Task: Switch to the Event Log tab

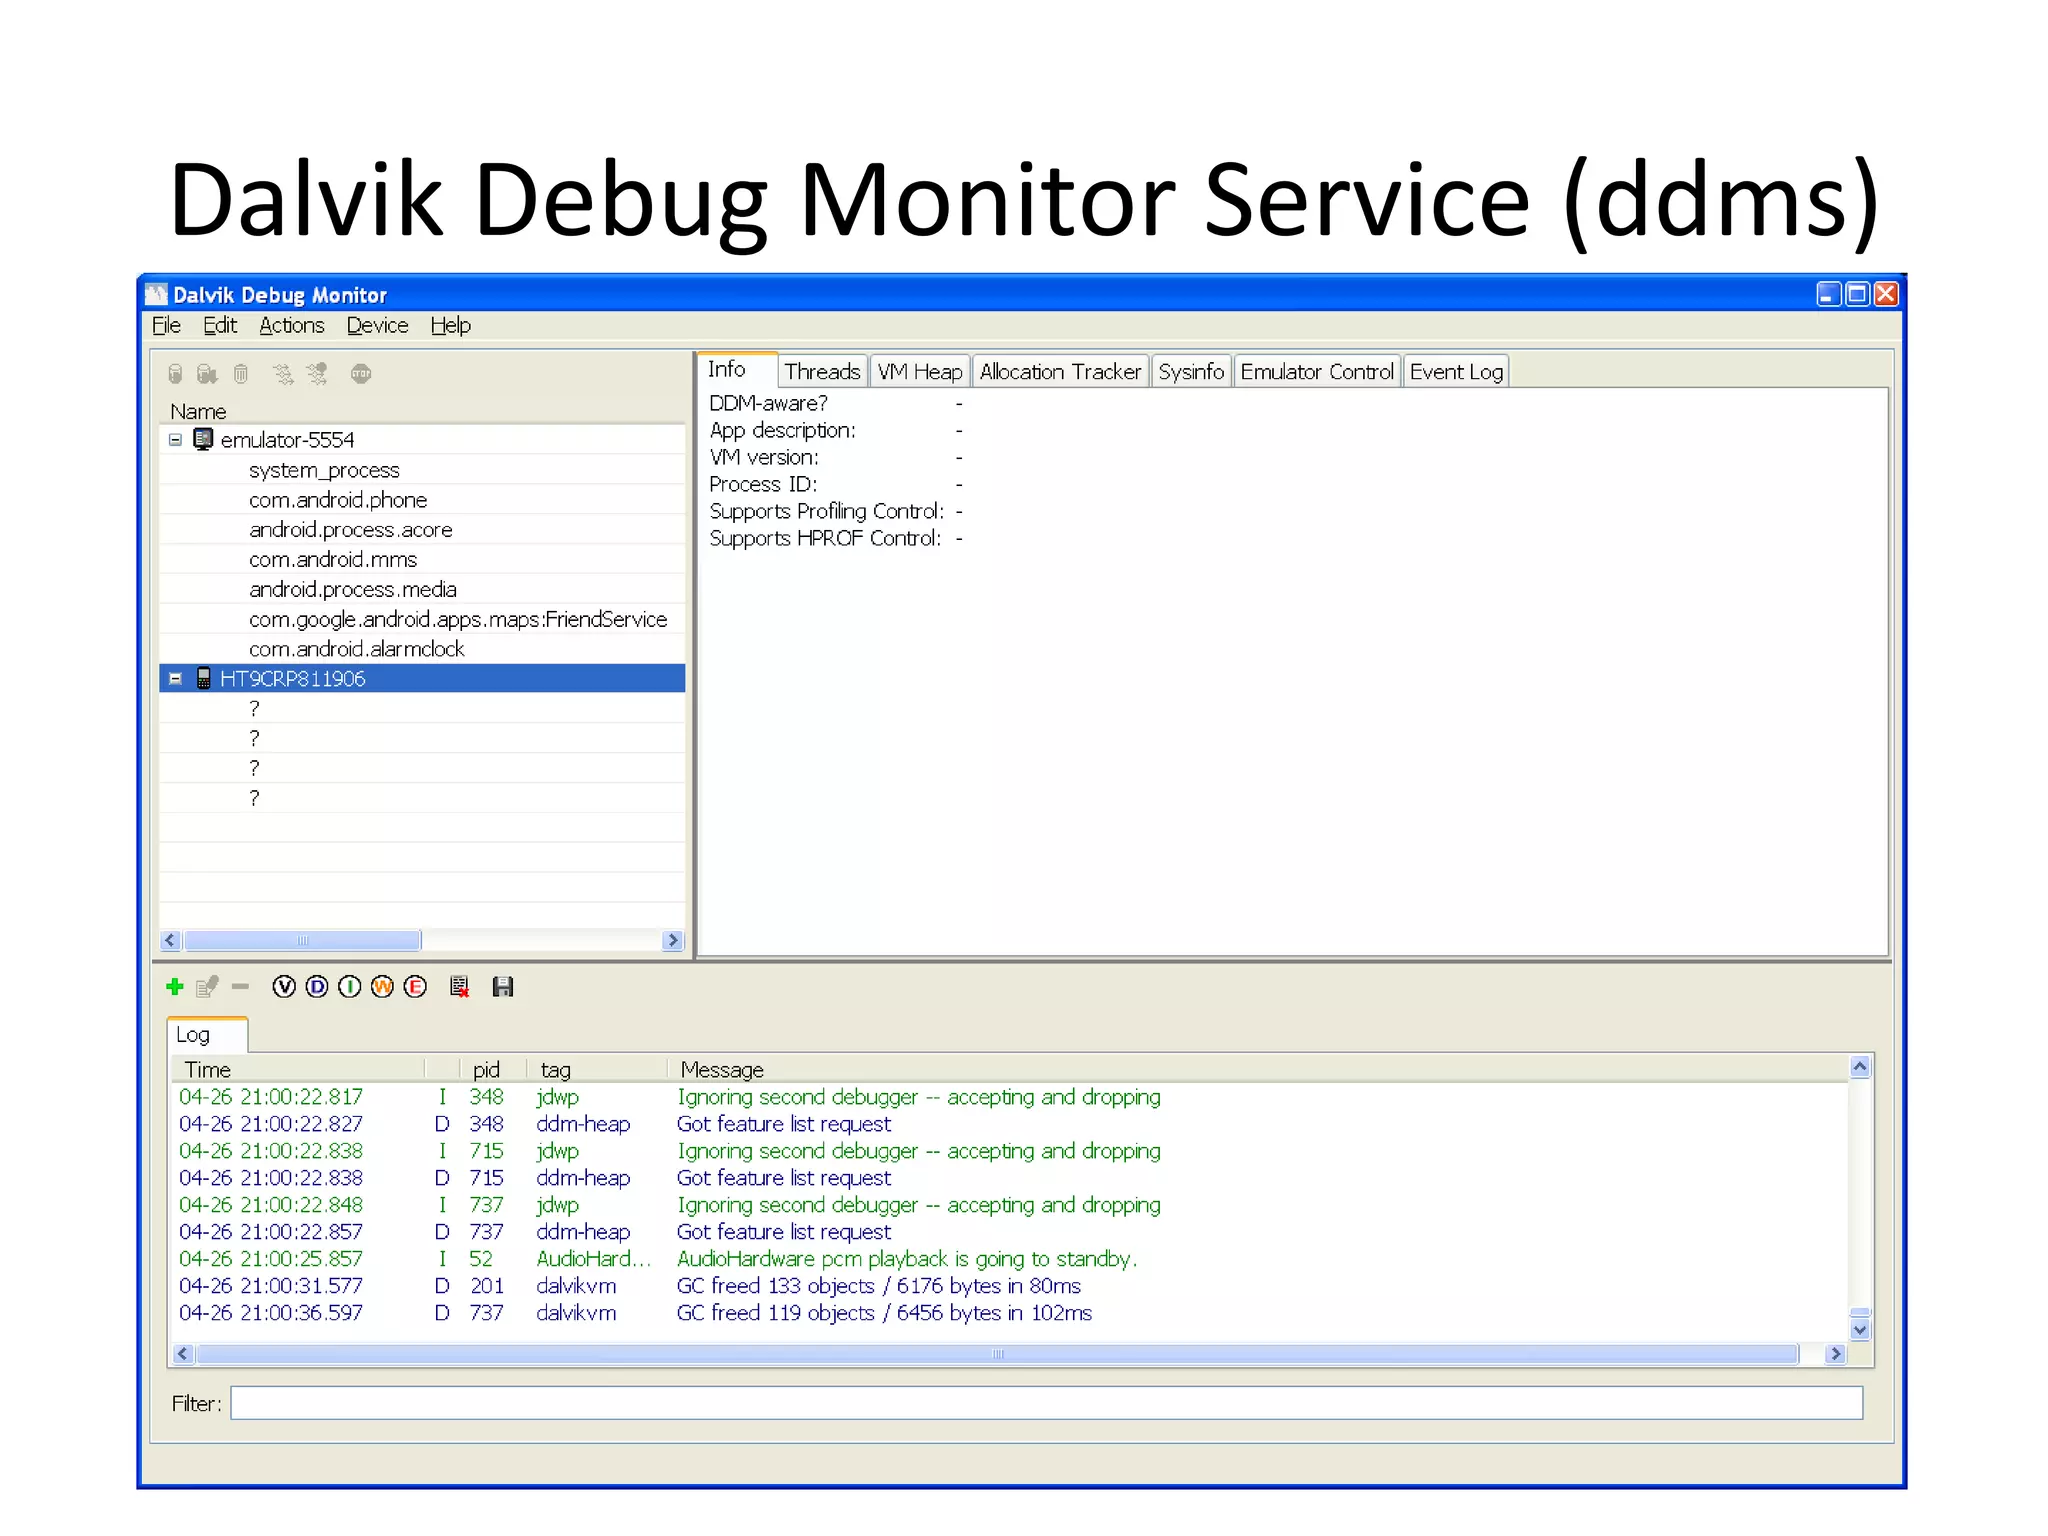Action: tap(1456, 372)
